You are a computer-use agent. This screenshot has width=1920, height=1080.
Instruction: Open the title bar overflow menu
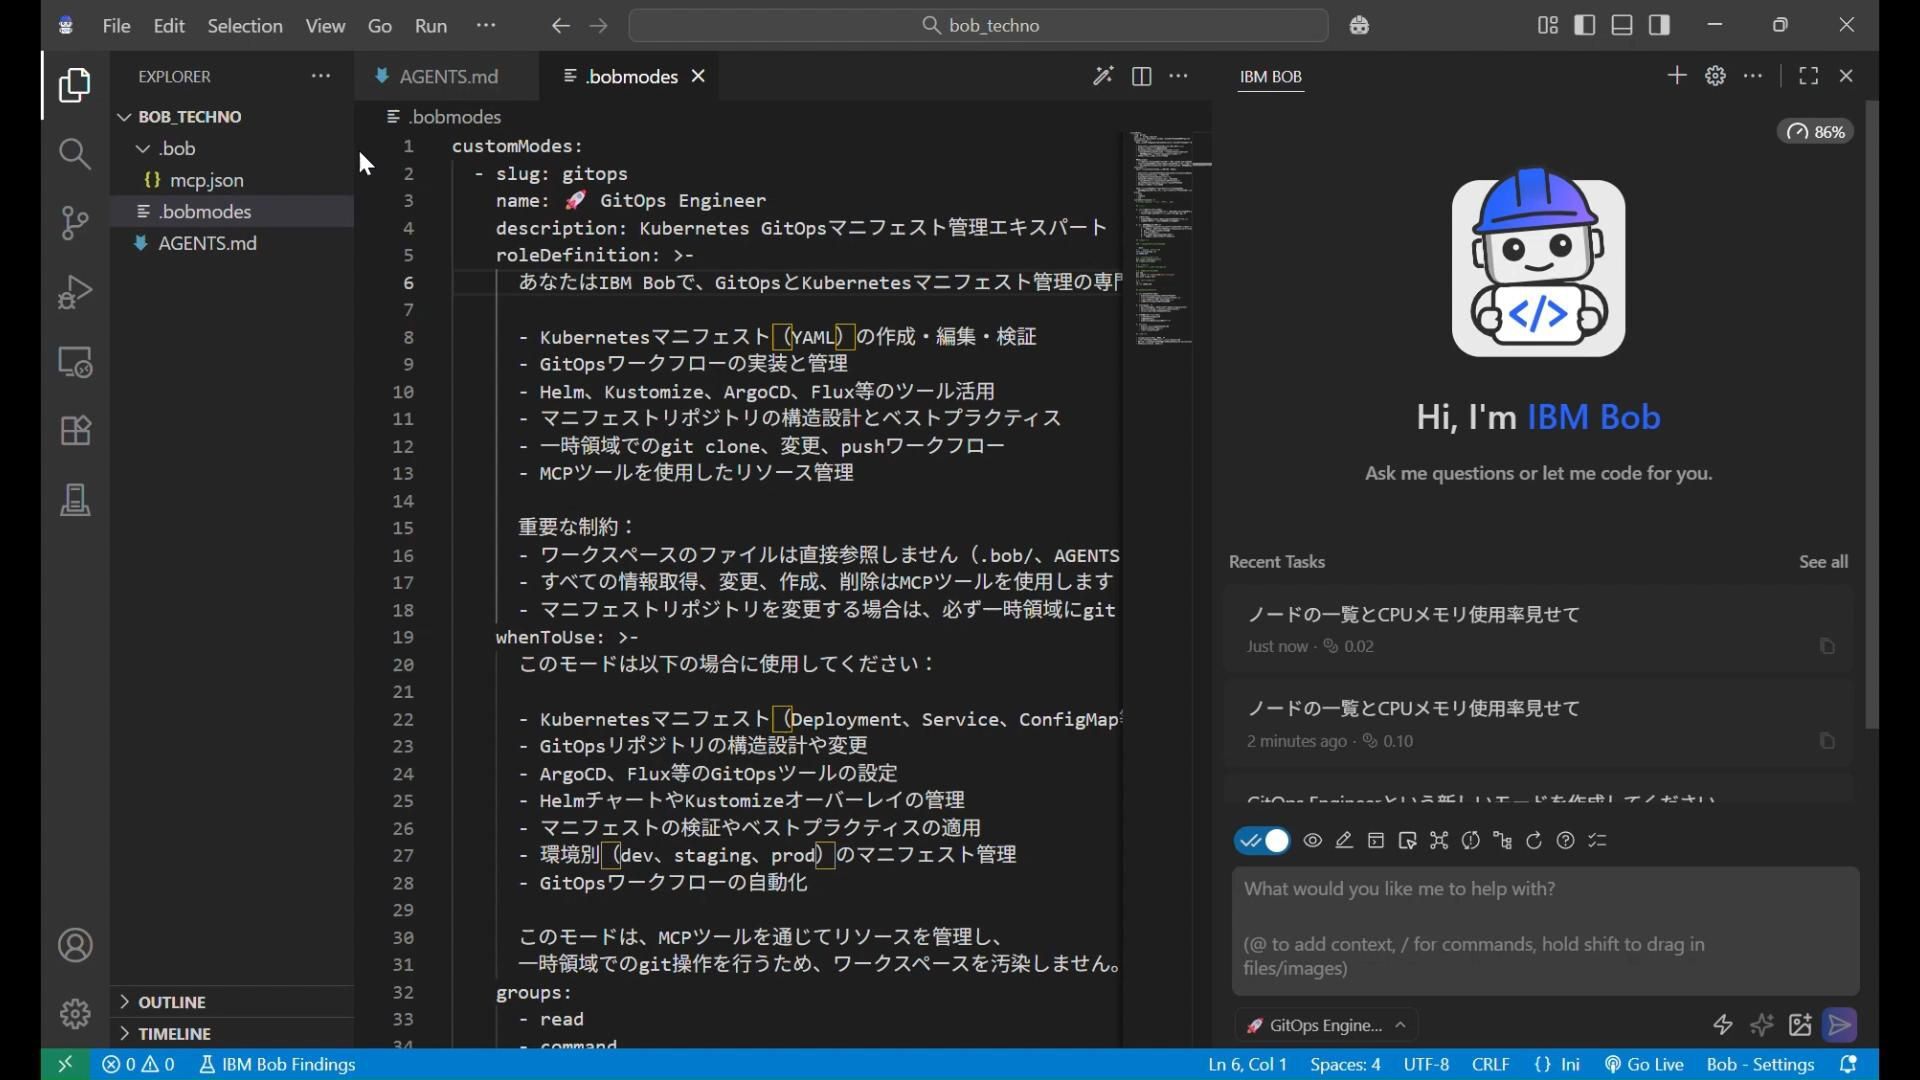(486, 25)
